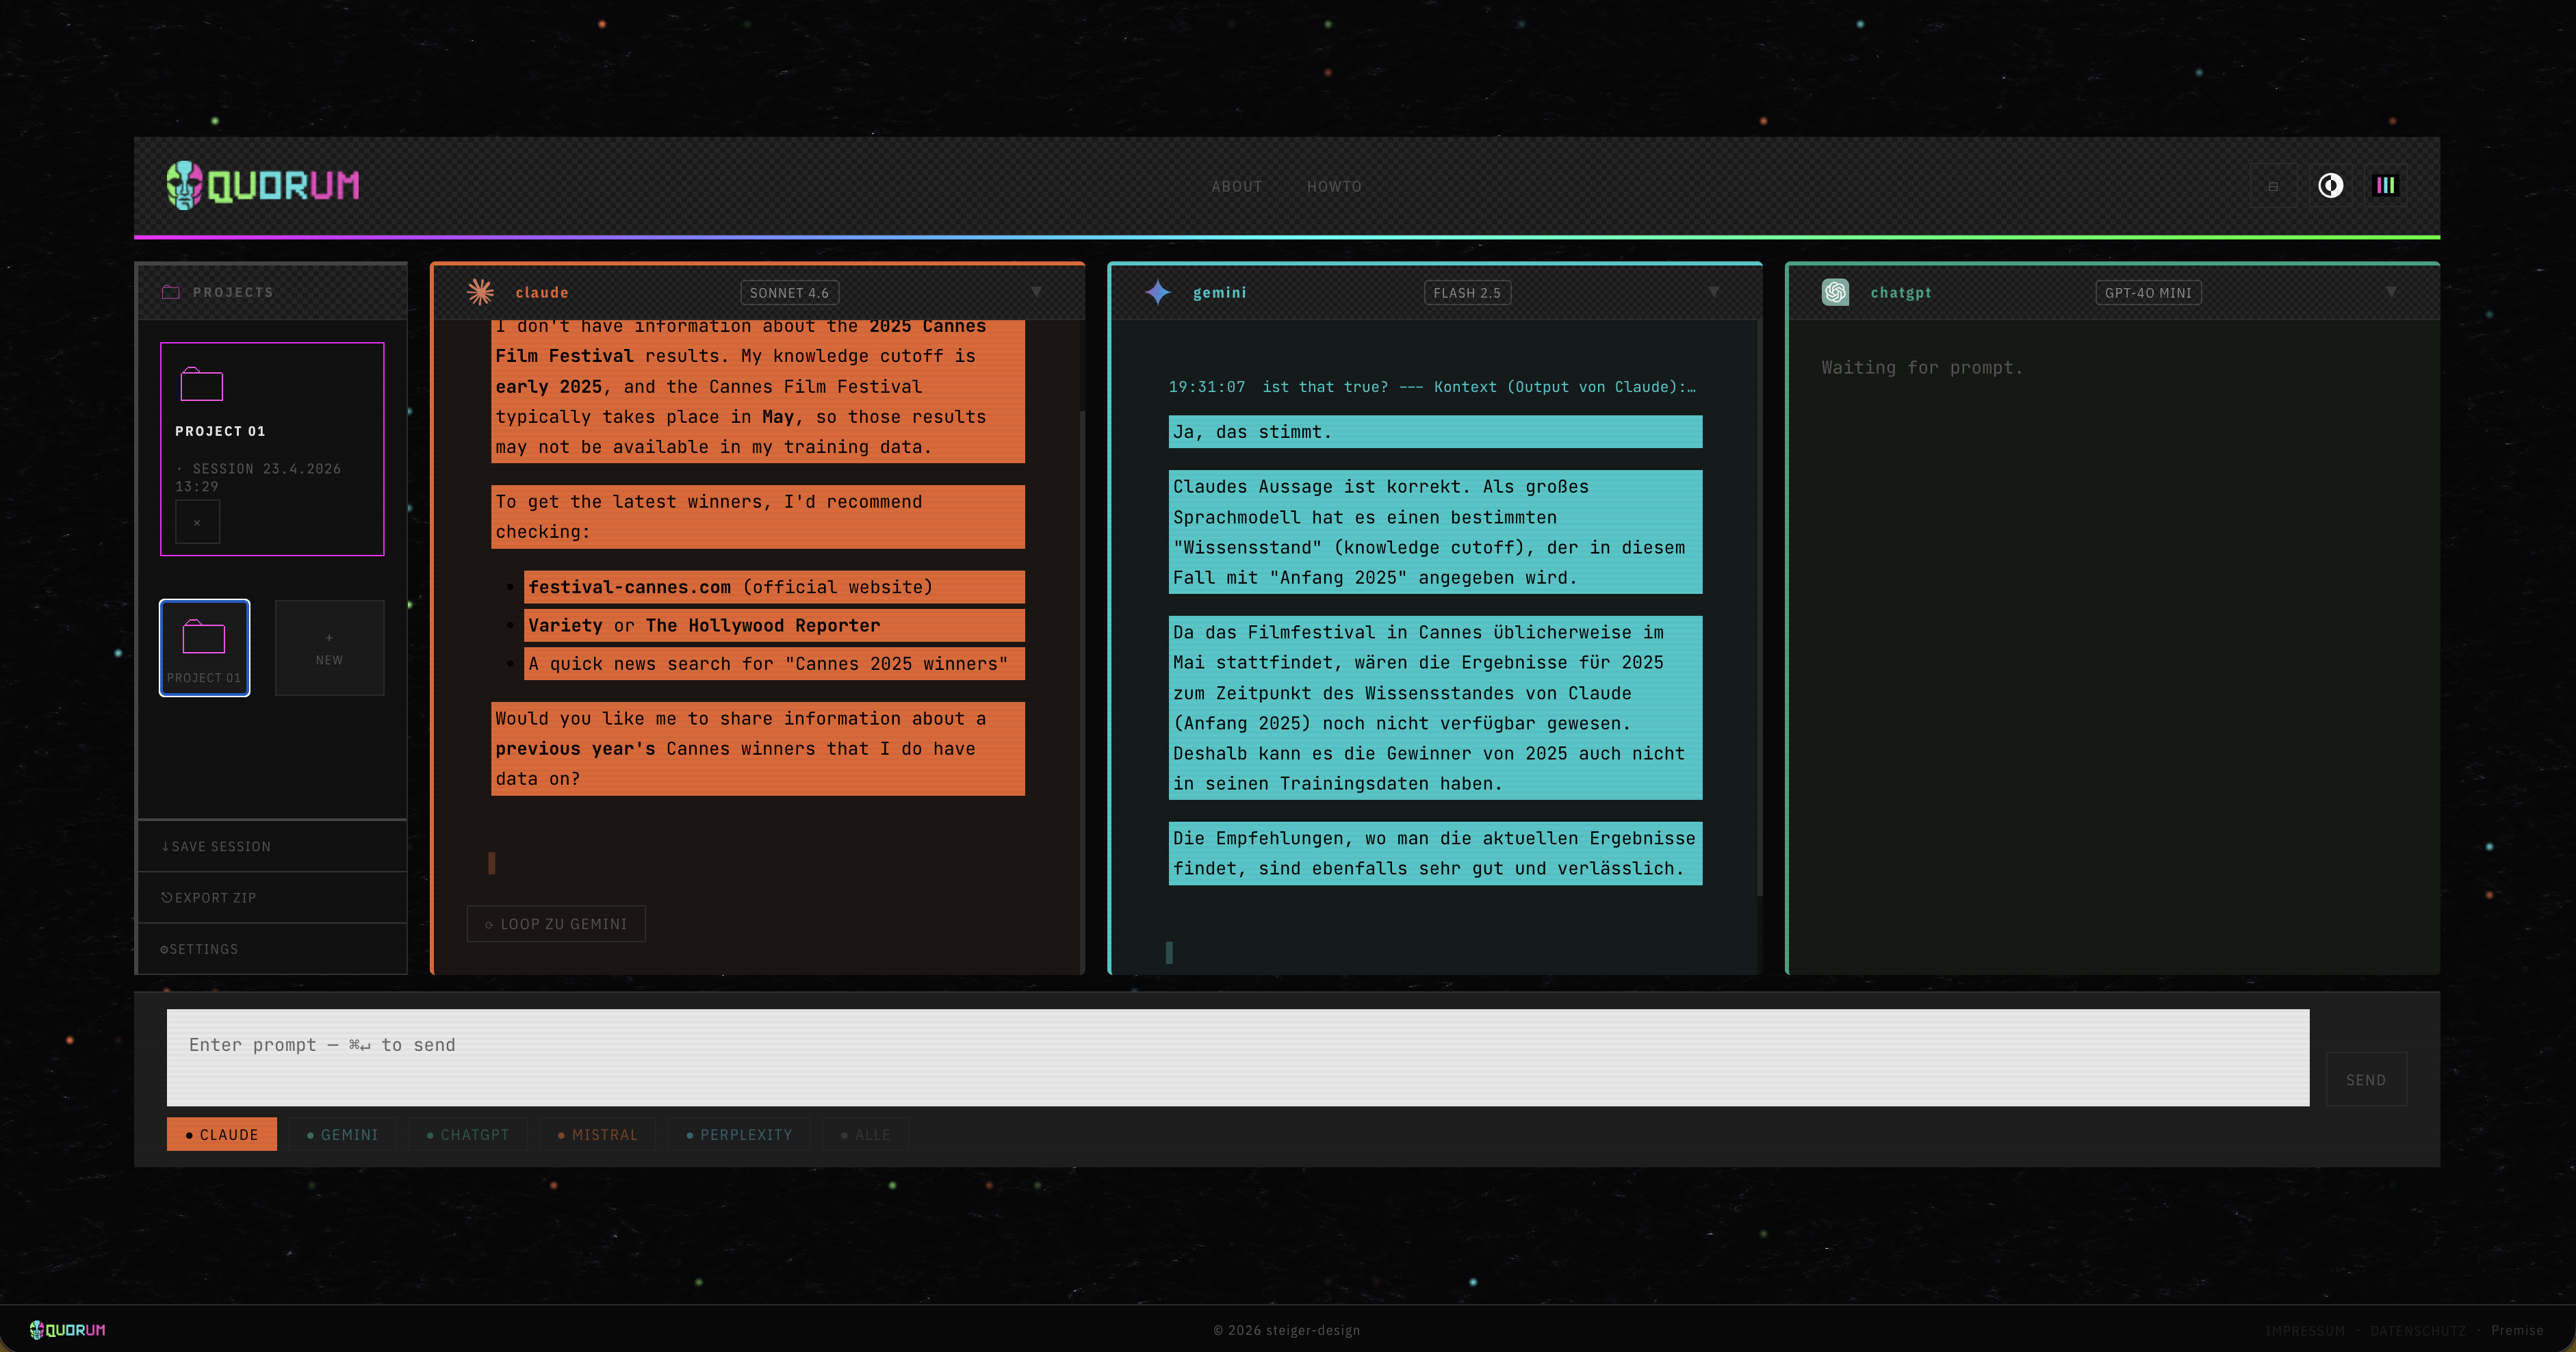This screenshot has width=2576, height=1352.
Task: Open the three-colored-bars panel layout icon
Action: pyautogui.click(x=2386, y=185)
